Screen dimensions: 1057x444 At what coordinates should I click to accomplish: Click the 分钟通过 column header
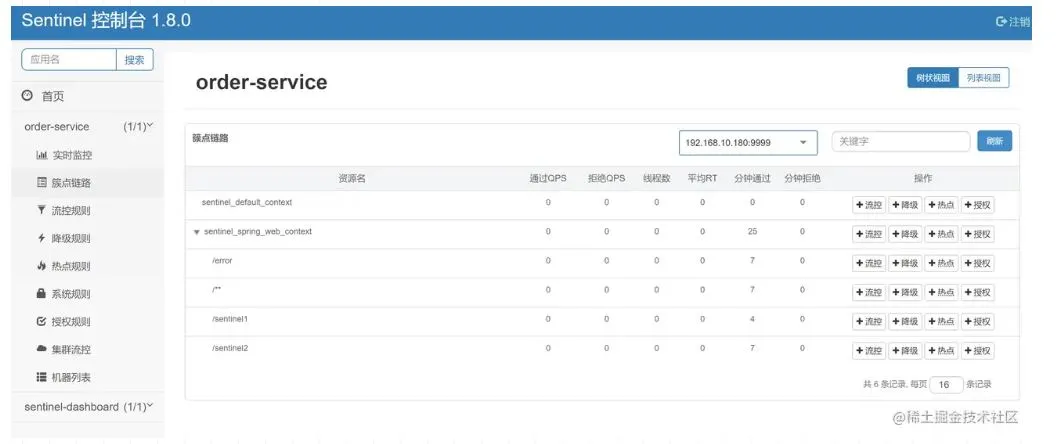[x=752, y=179]
